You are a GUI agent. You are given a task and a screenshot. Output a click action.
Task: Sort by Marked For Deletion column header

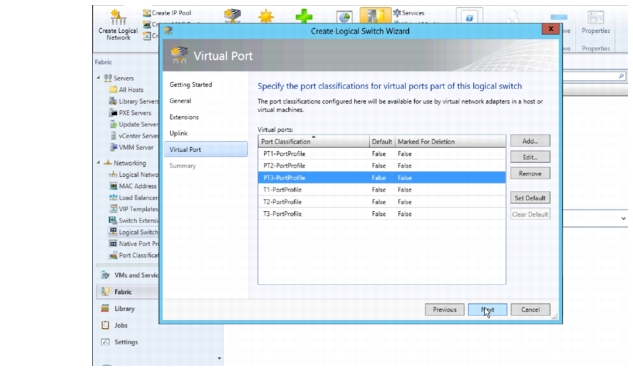click(x=450, y=141)
